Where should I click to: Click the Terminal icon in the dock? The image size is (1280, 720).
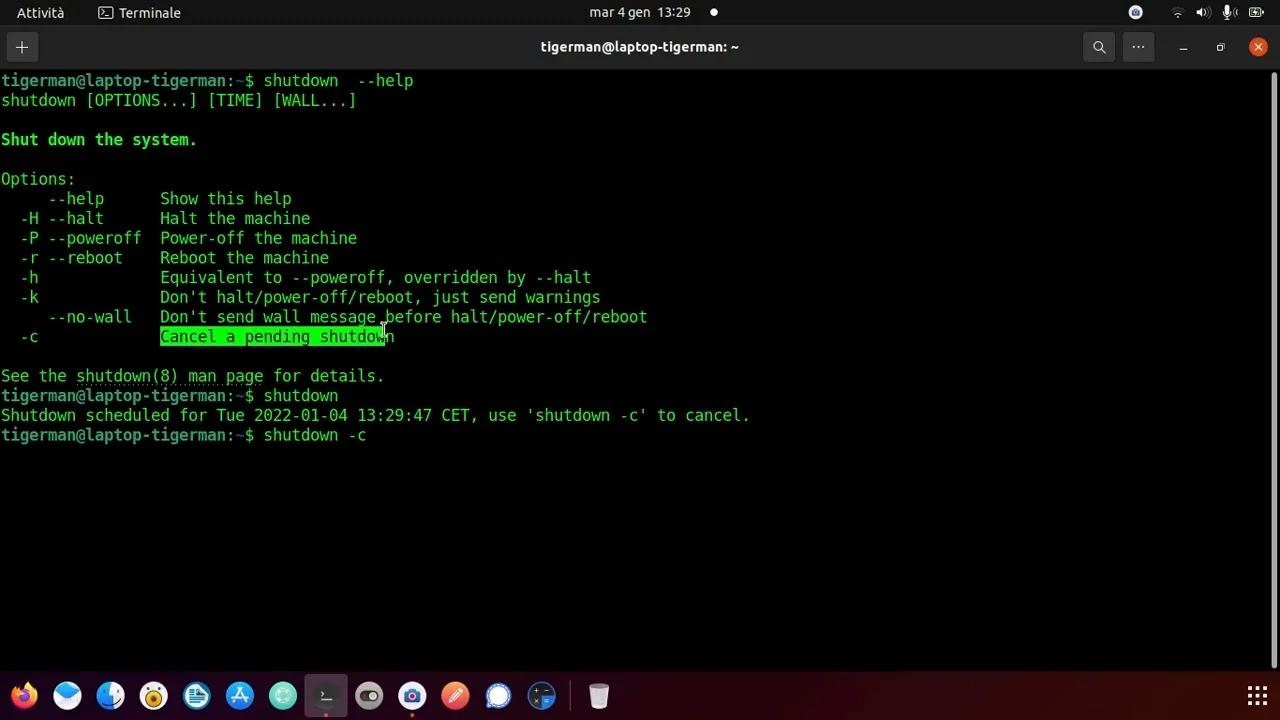(x=326, y=696)
